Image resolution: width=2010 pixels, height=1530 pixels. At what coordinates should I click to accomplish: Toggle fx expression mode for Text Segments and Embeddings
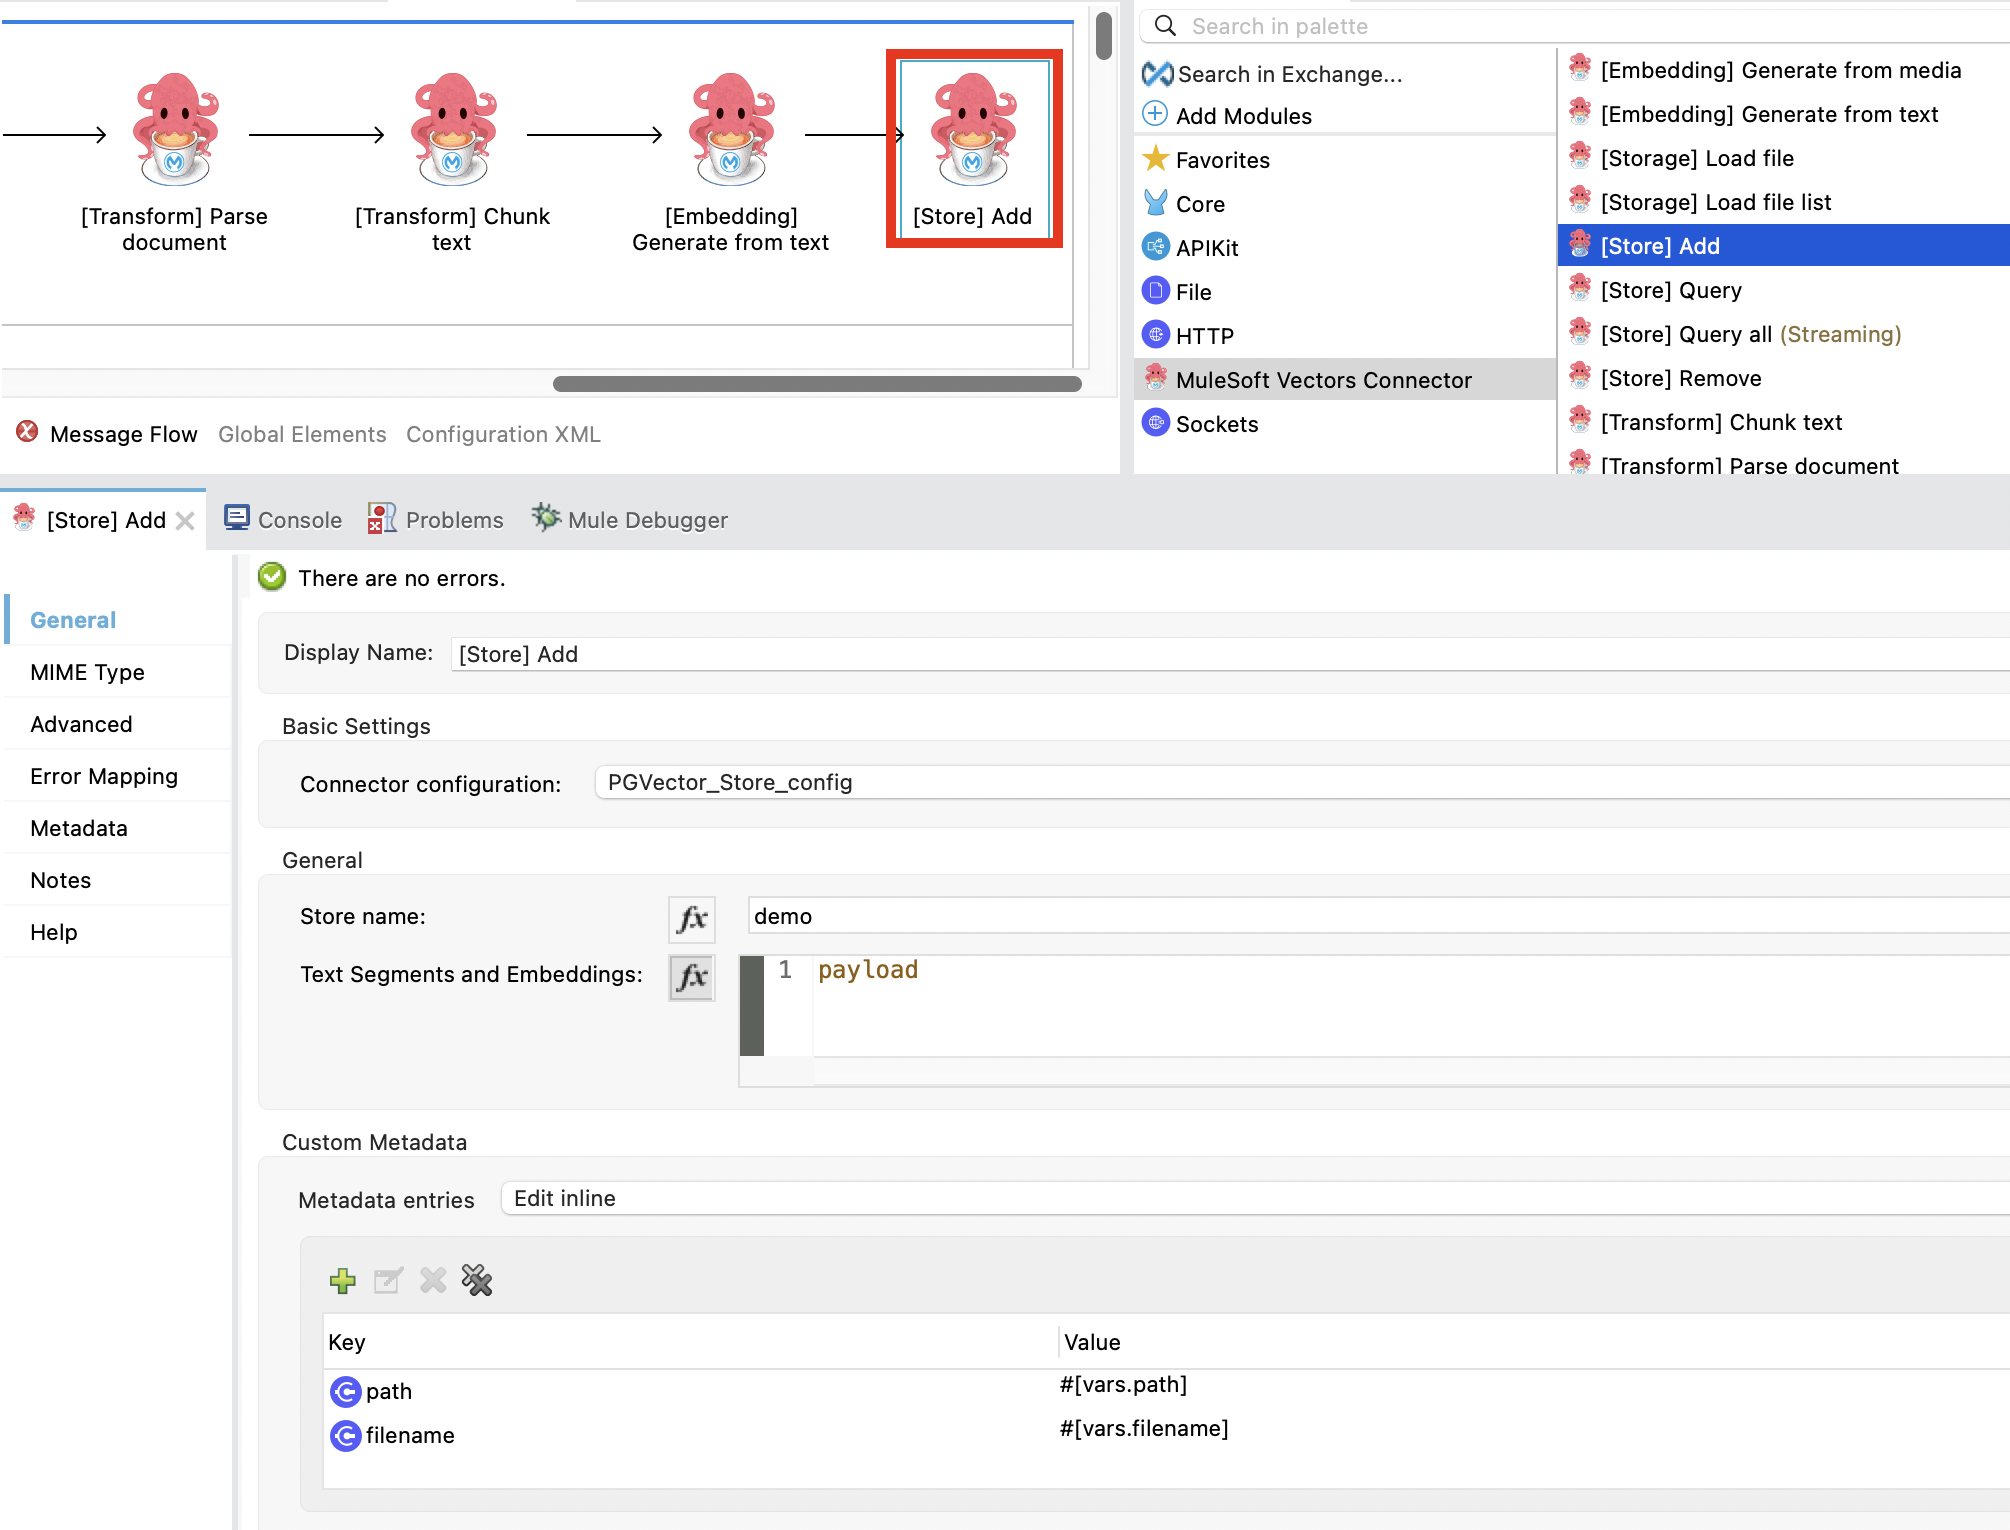[x=692, y=976]
